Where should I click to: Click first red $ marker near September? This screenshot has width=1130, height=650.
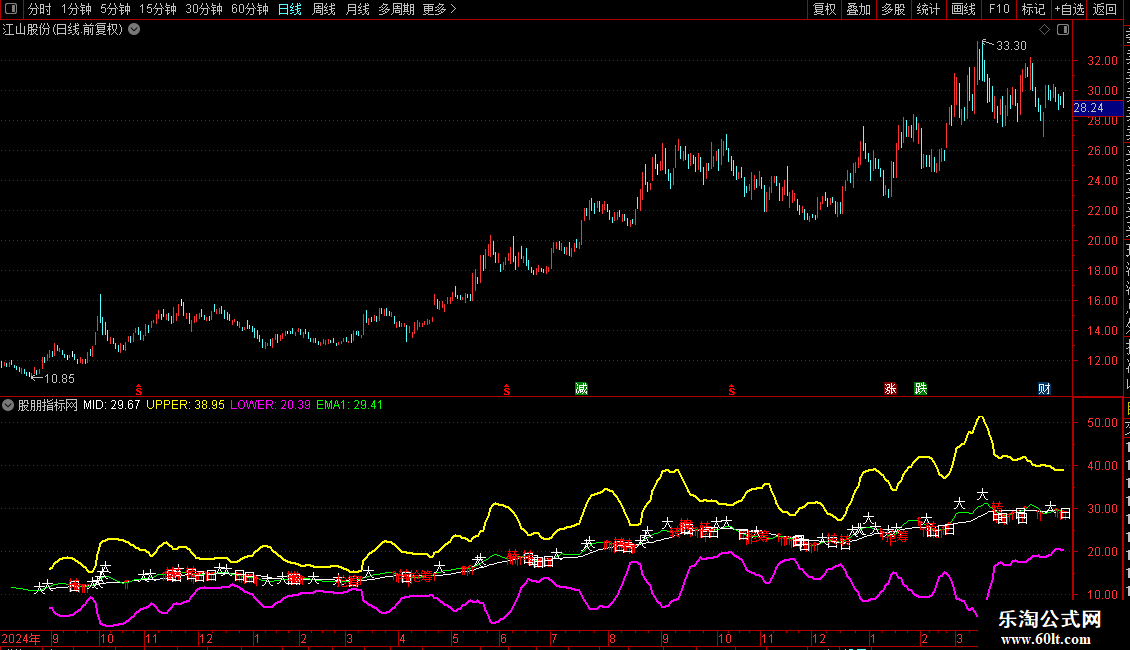pyautogui.click(x=139, y=390)
